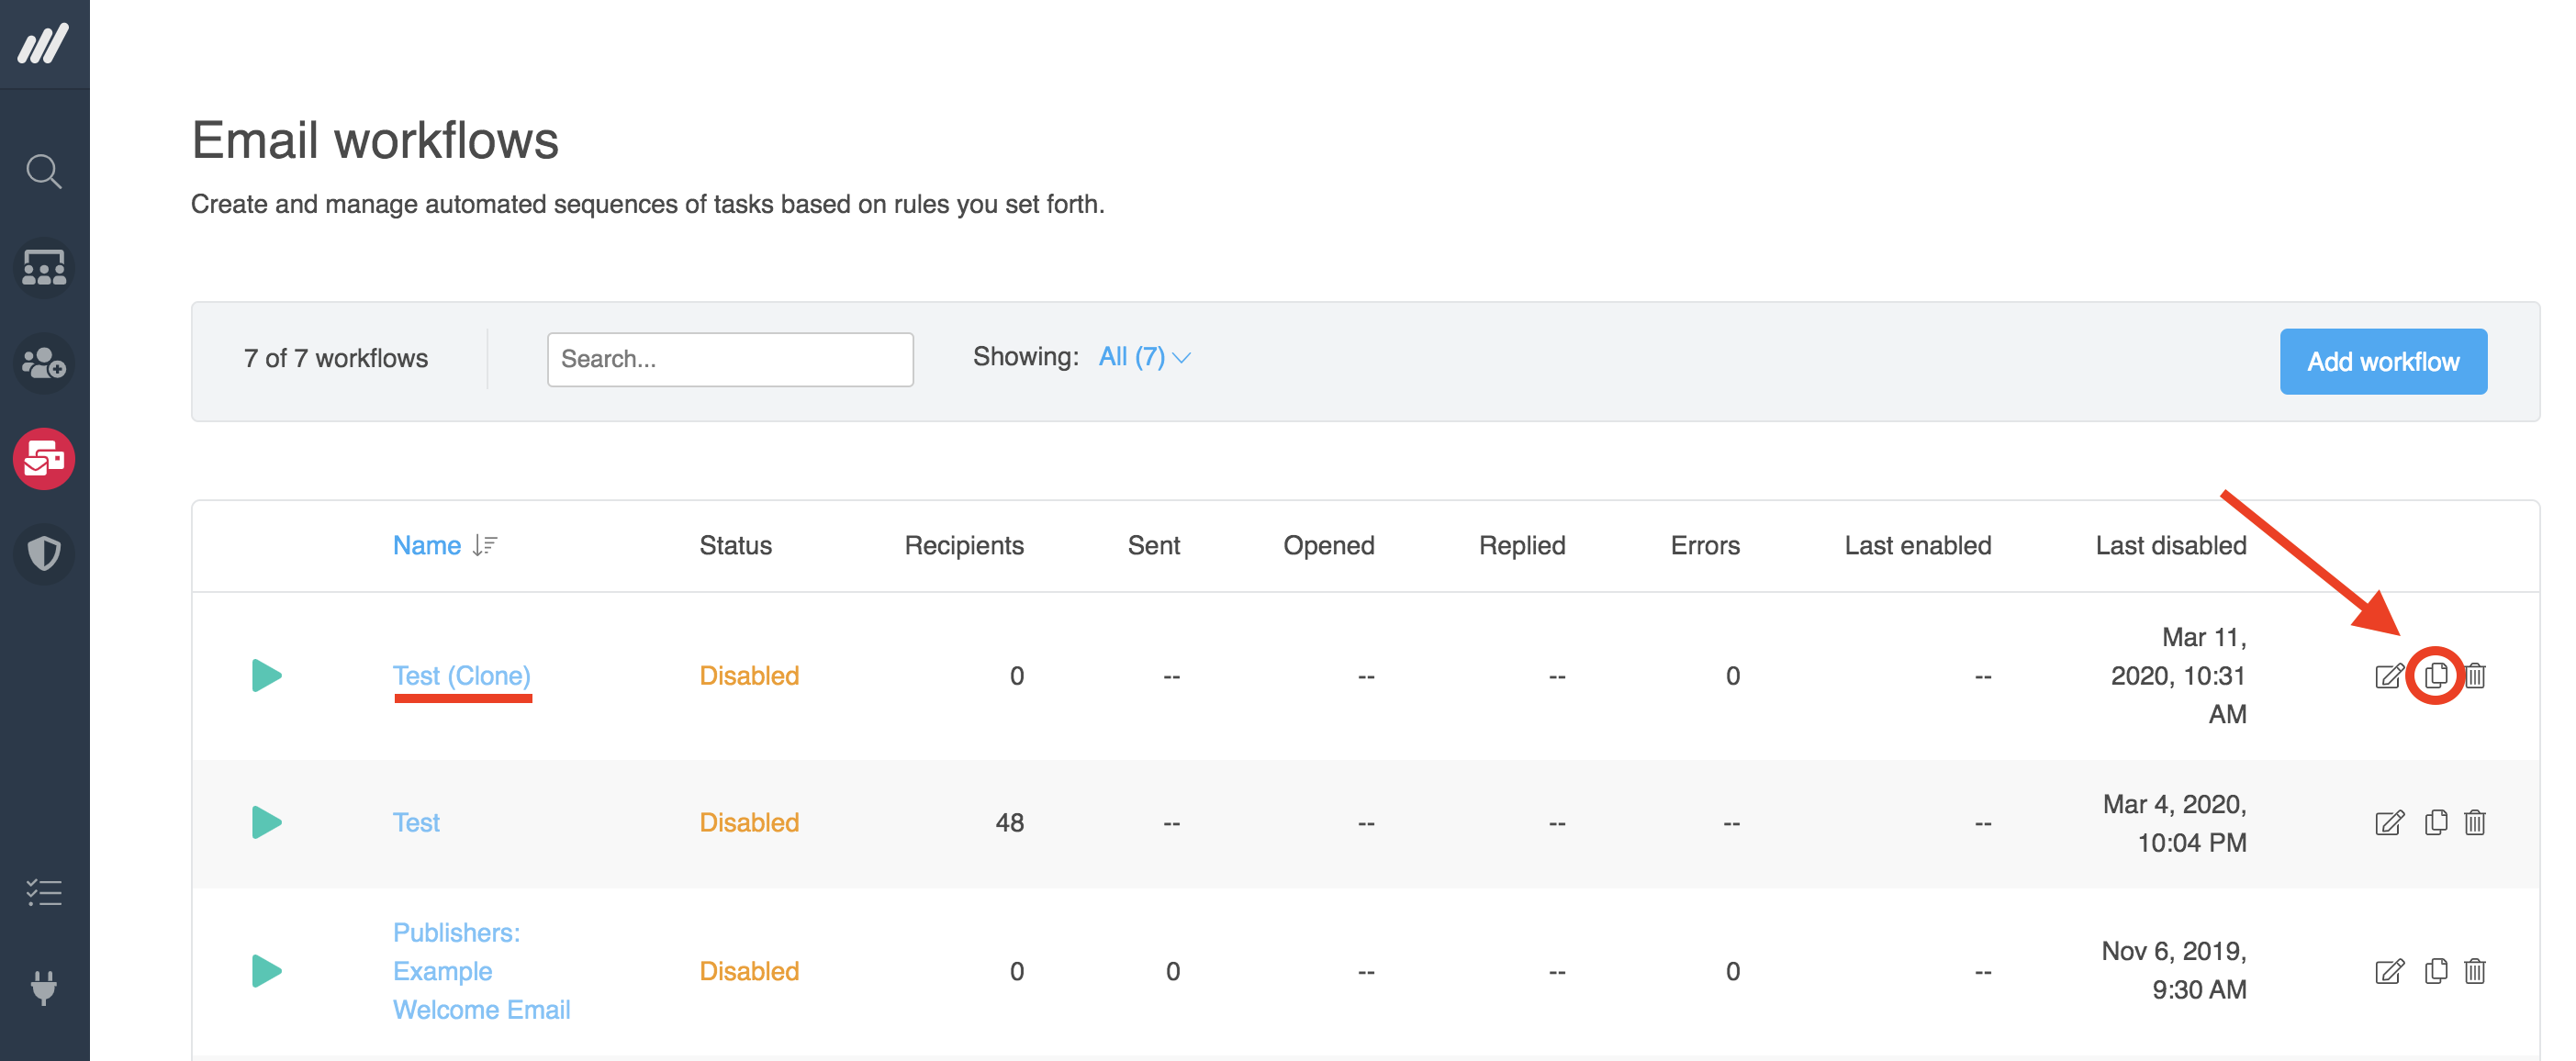2576x1061 pixels.
Task: Open the plug integrations sidebar icon
Action: tap(44, 987)
